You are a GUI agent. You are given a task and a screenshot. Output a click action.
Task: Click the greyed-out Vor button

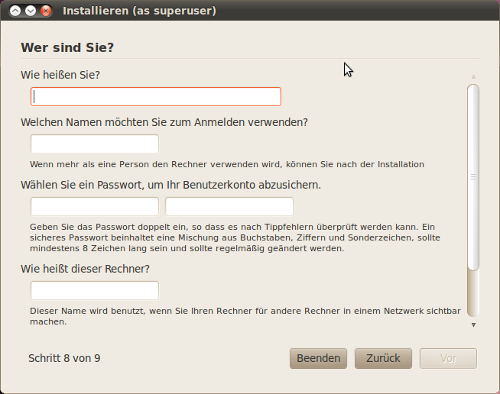(x=448, y=358)
